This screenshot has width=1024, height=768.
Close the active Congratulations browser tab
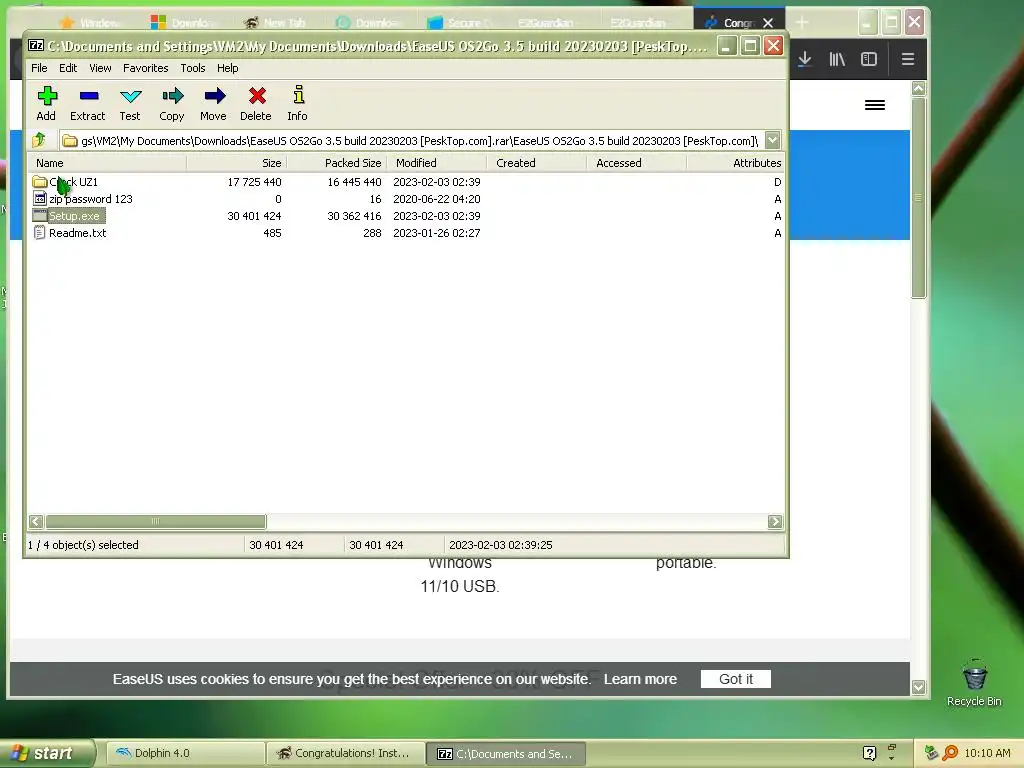pos(768,23)
